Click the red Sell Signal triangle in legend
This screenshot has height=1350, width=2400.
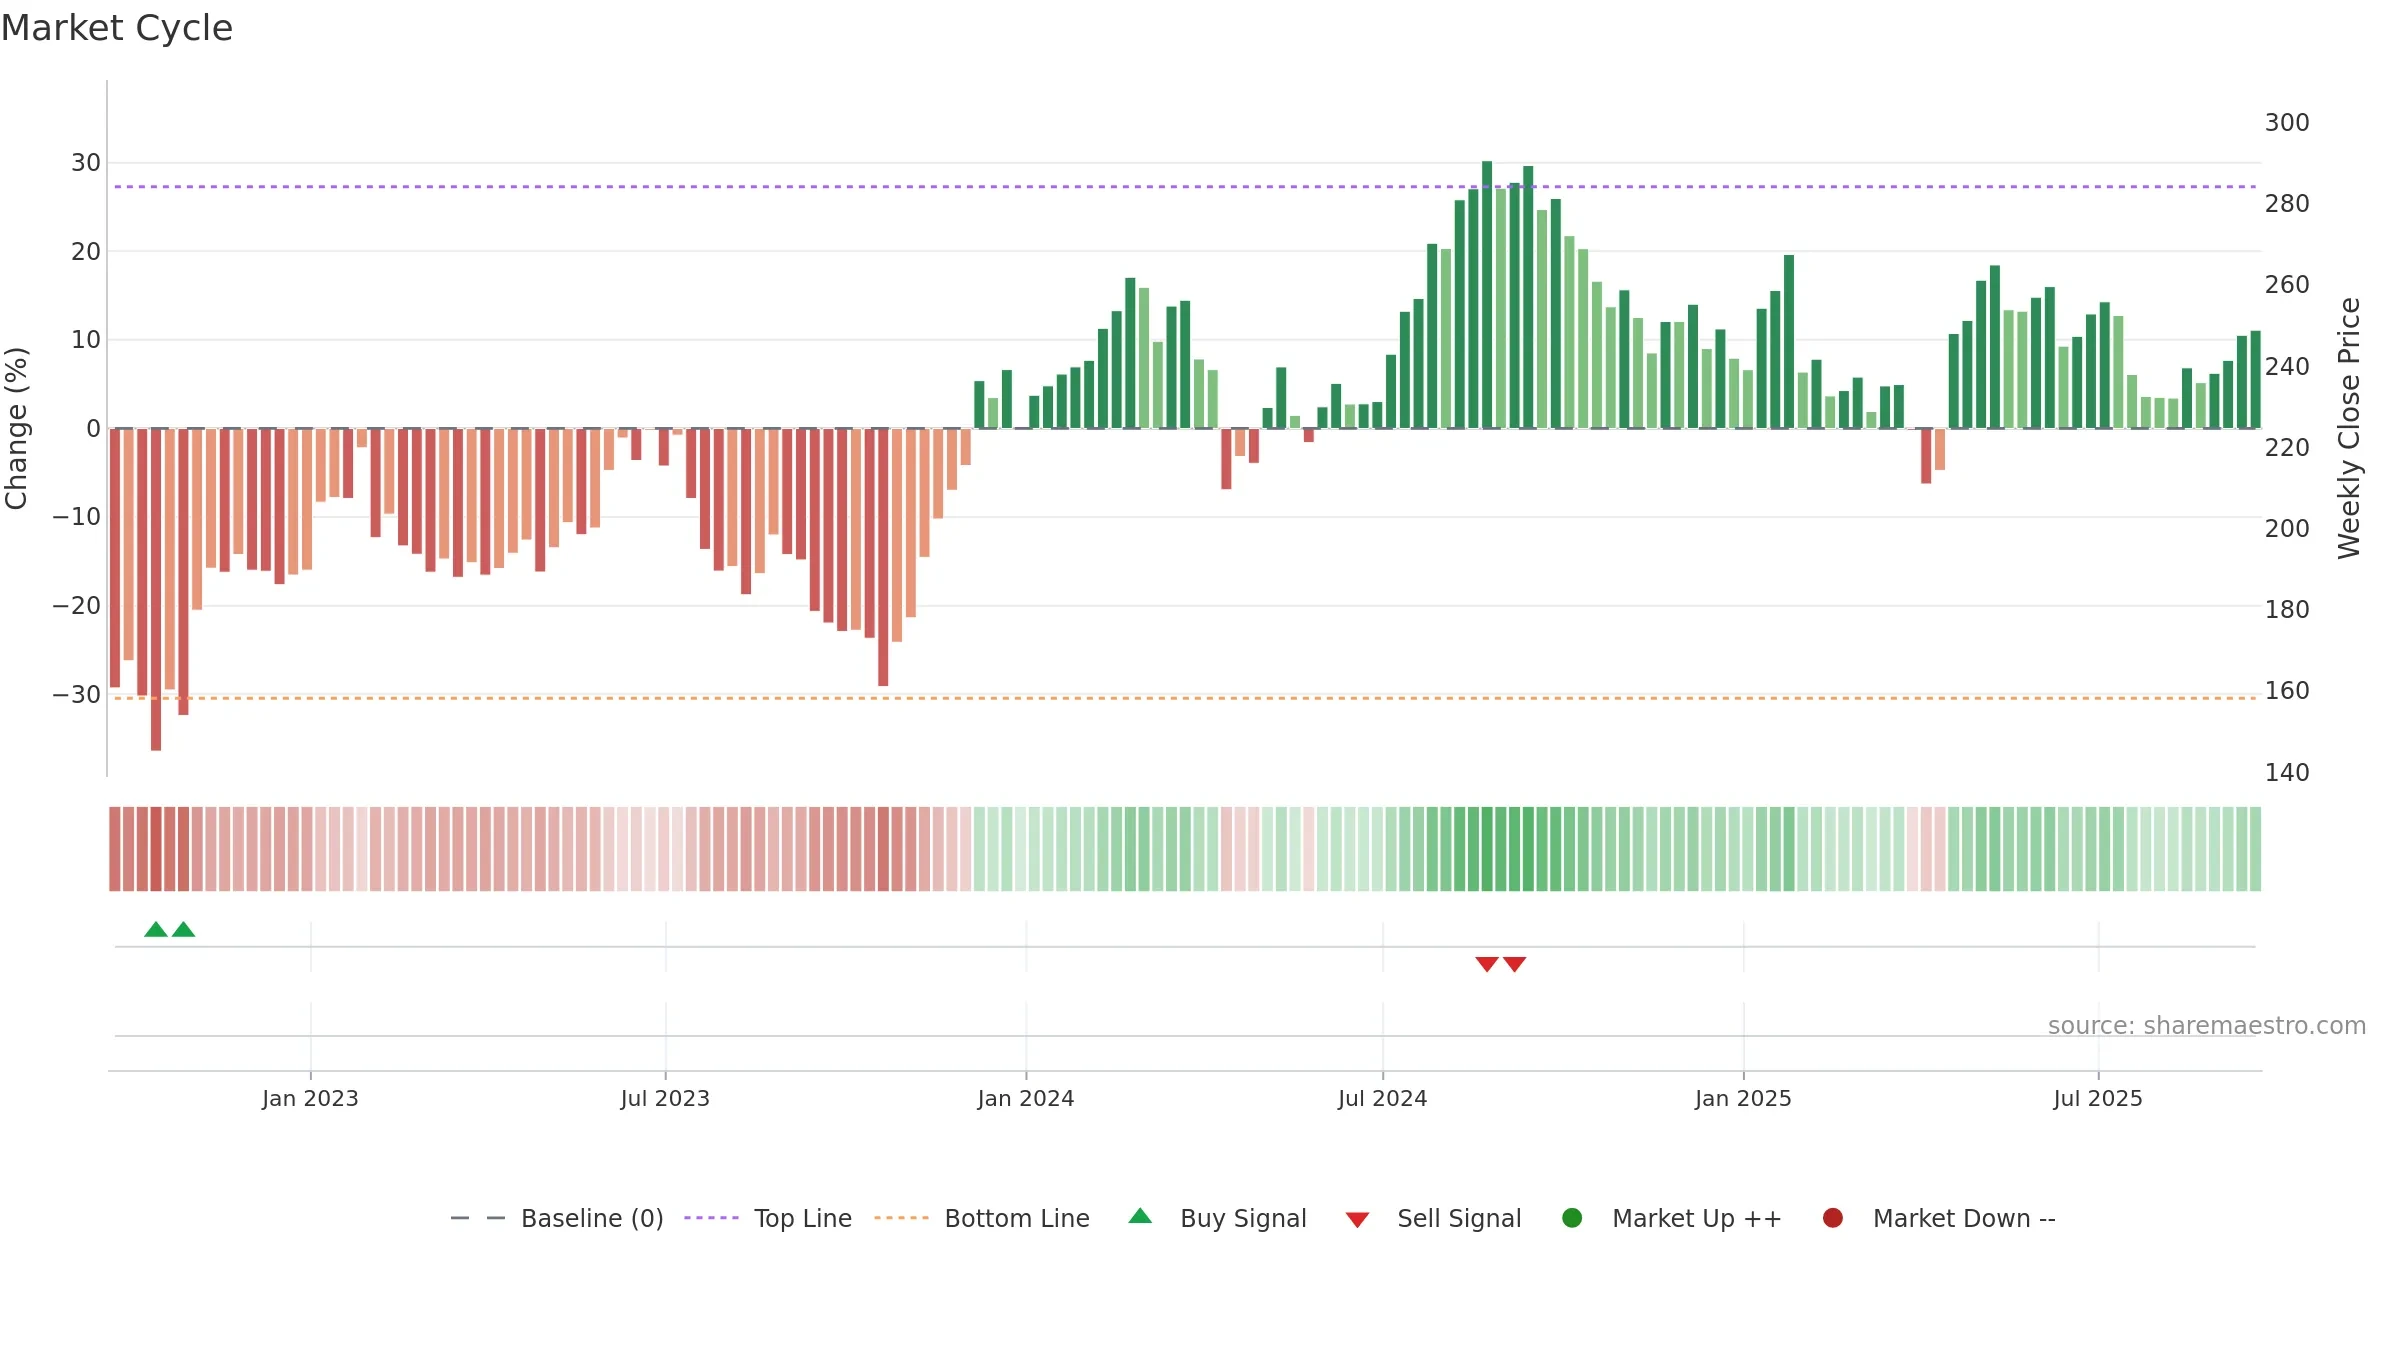click(1357, 1220)
